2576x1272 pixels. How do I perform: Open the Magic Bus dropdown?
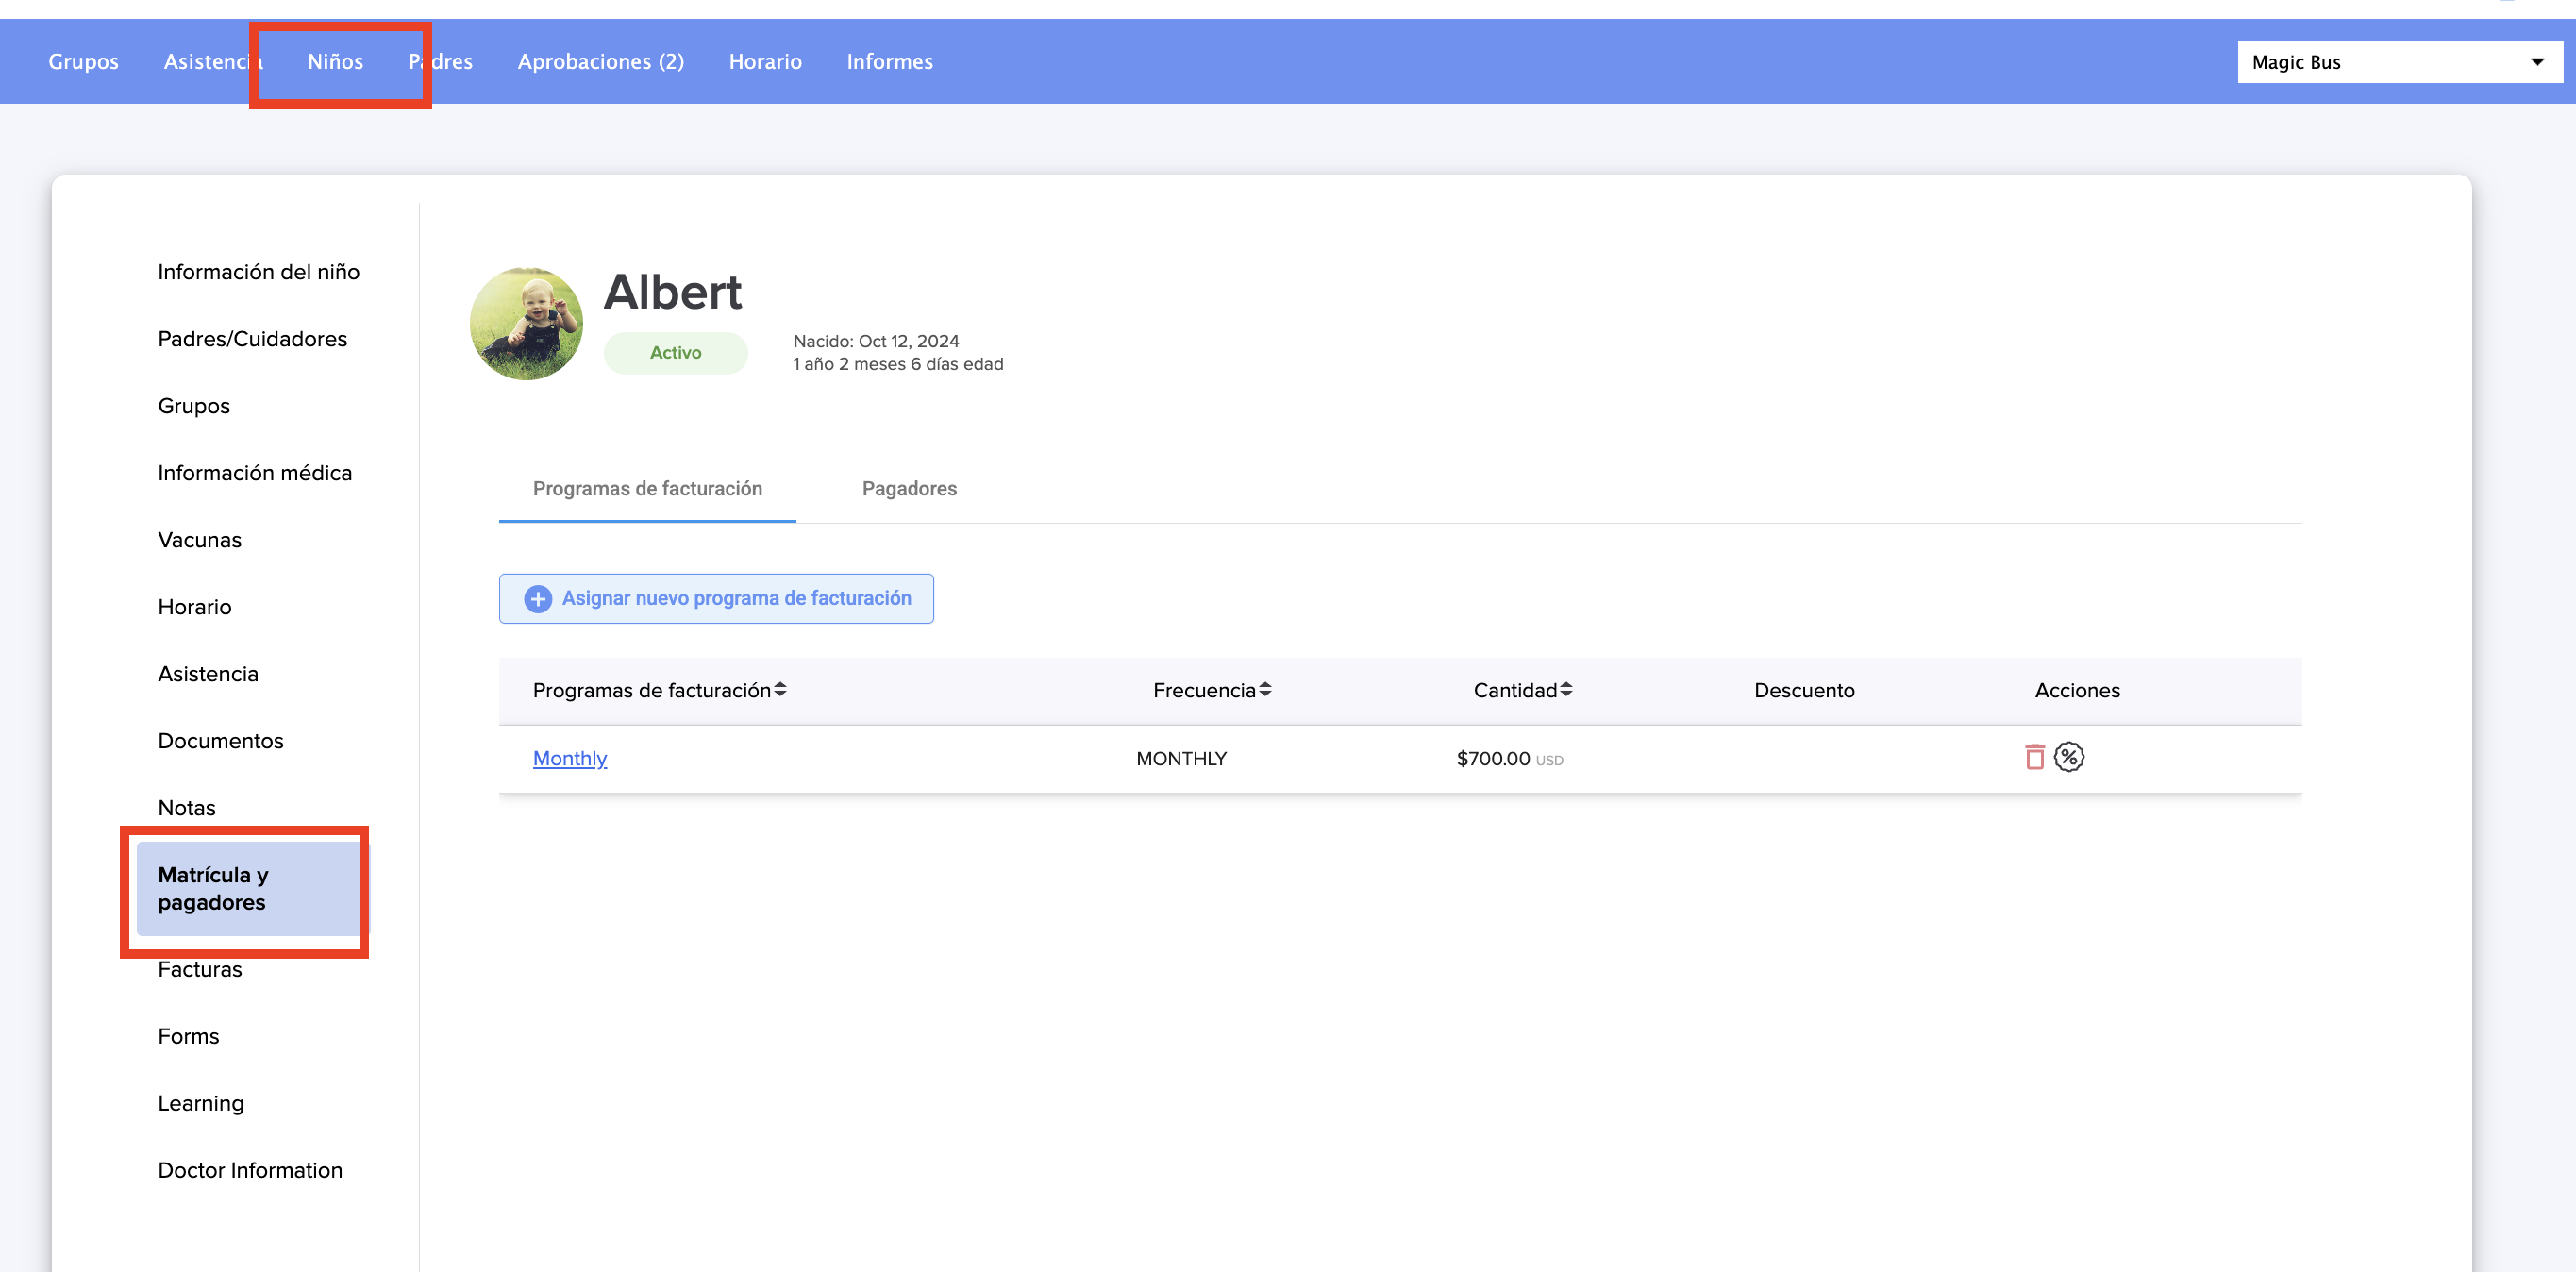[x=2399, y=62]
